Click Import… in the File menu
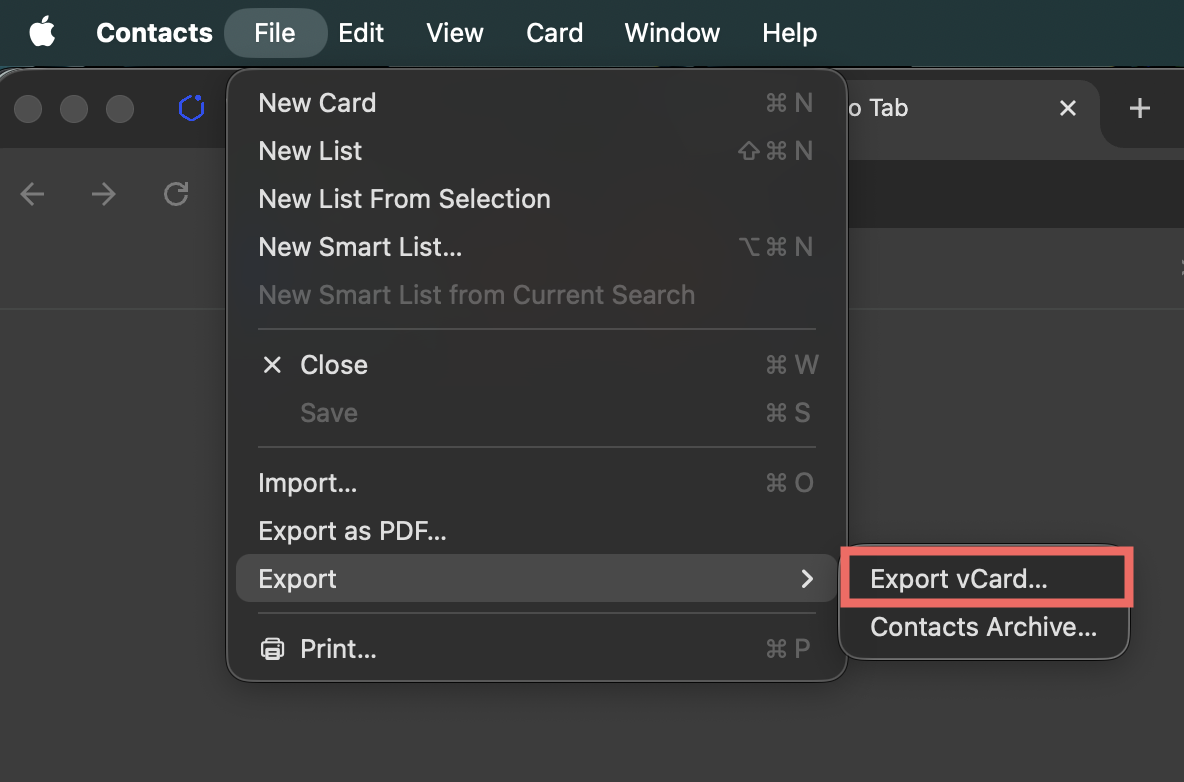Viewport: 1184px width, 782px height. [x=307, y=483]
